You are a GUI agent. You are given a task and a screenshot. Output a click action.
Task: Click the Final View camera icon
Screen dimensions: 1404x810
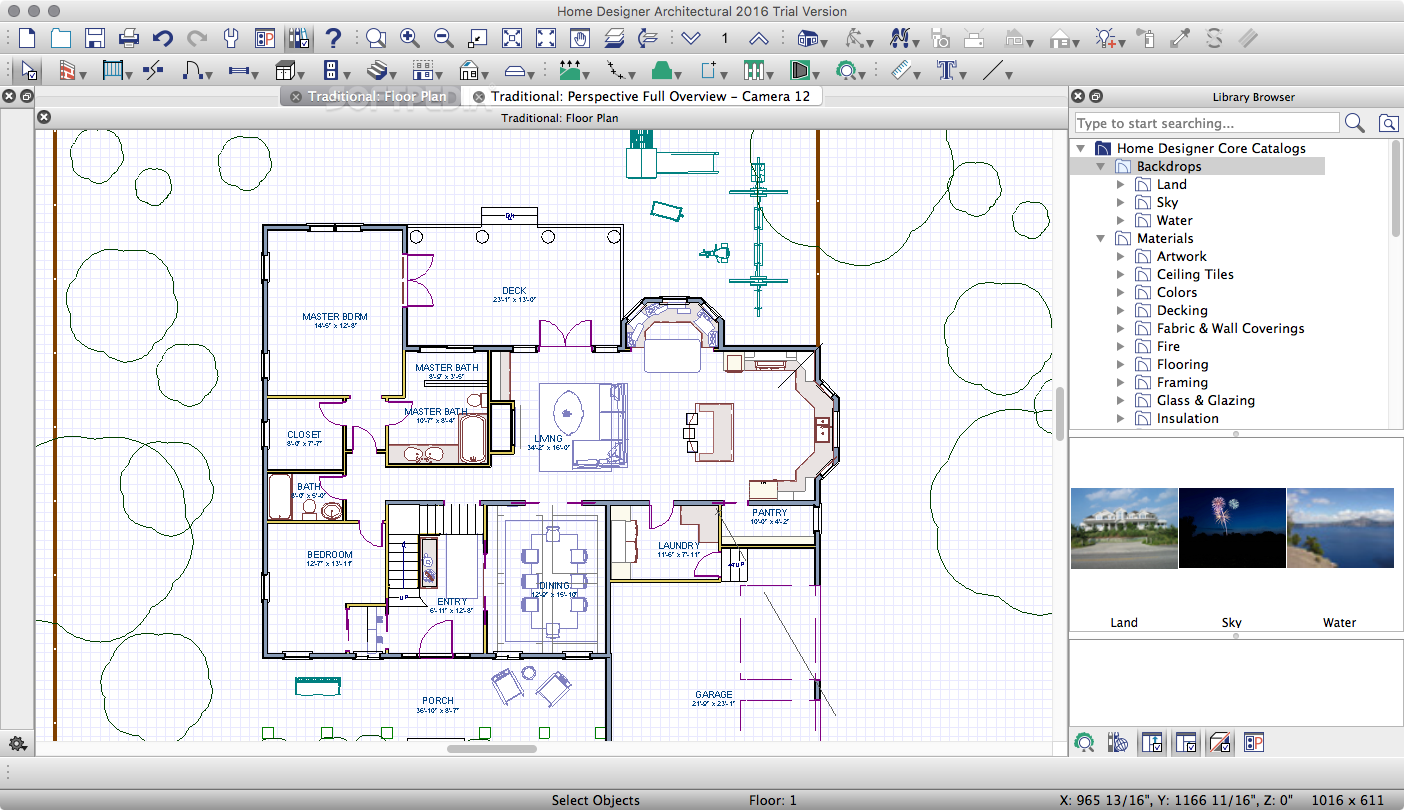940,39
